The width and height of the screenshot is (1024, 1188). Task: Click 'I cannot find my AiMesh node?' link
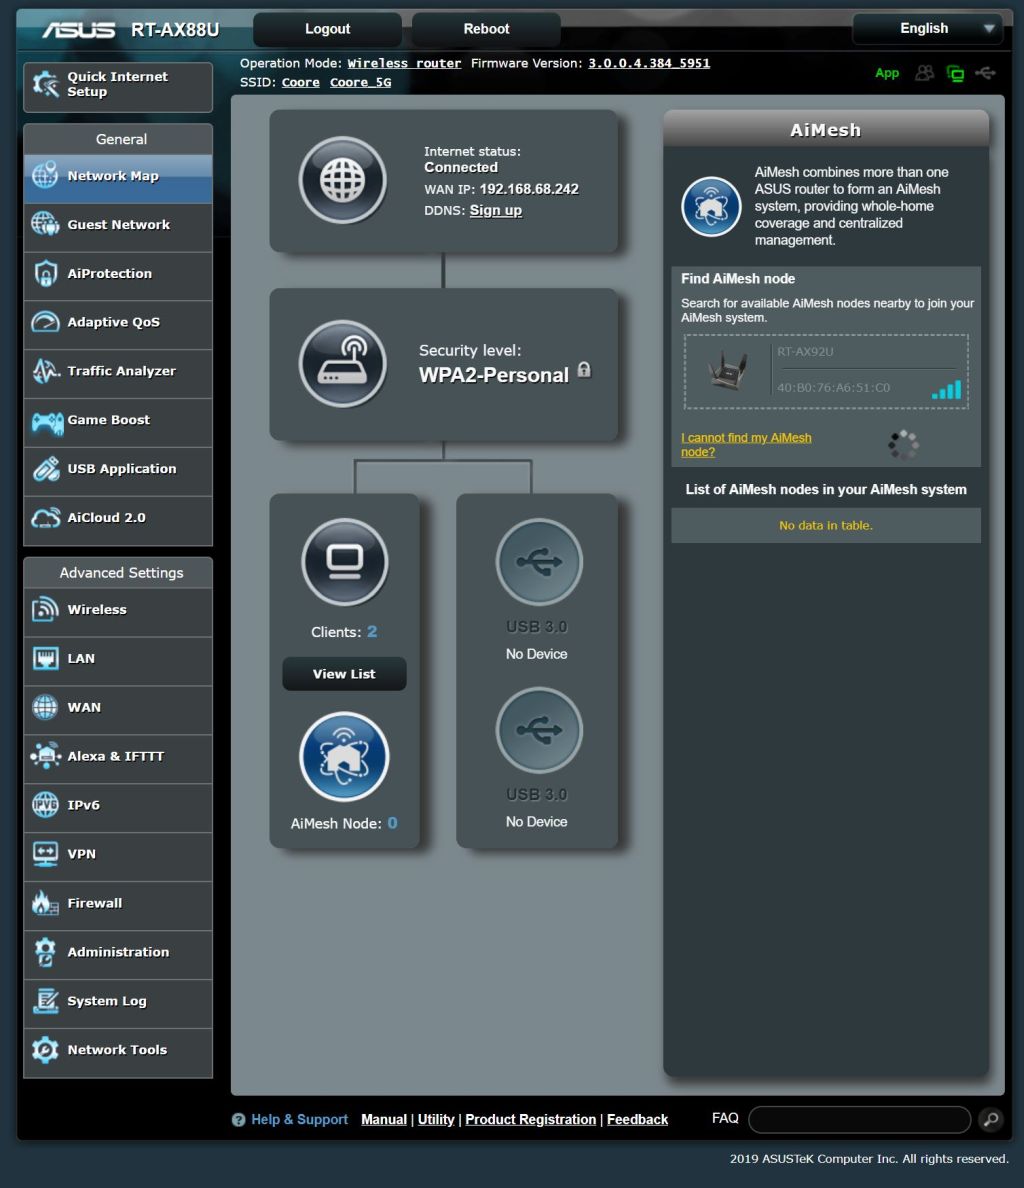click(746, 445)
